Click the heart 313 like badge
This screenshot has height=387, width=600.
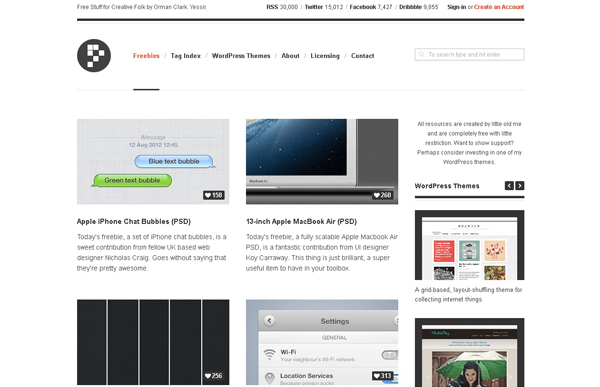click(x=382, y=376)
